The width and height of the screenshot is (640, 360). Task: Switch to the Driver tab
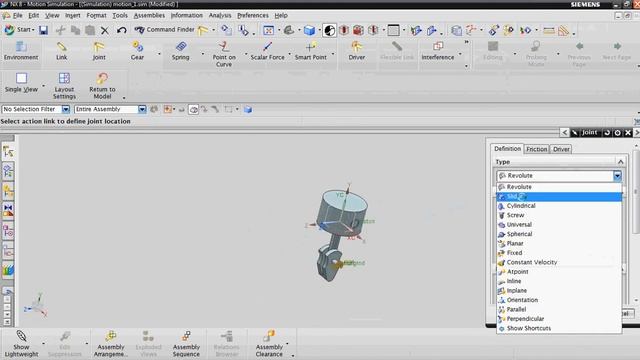[x=561, y=149]
